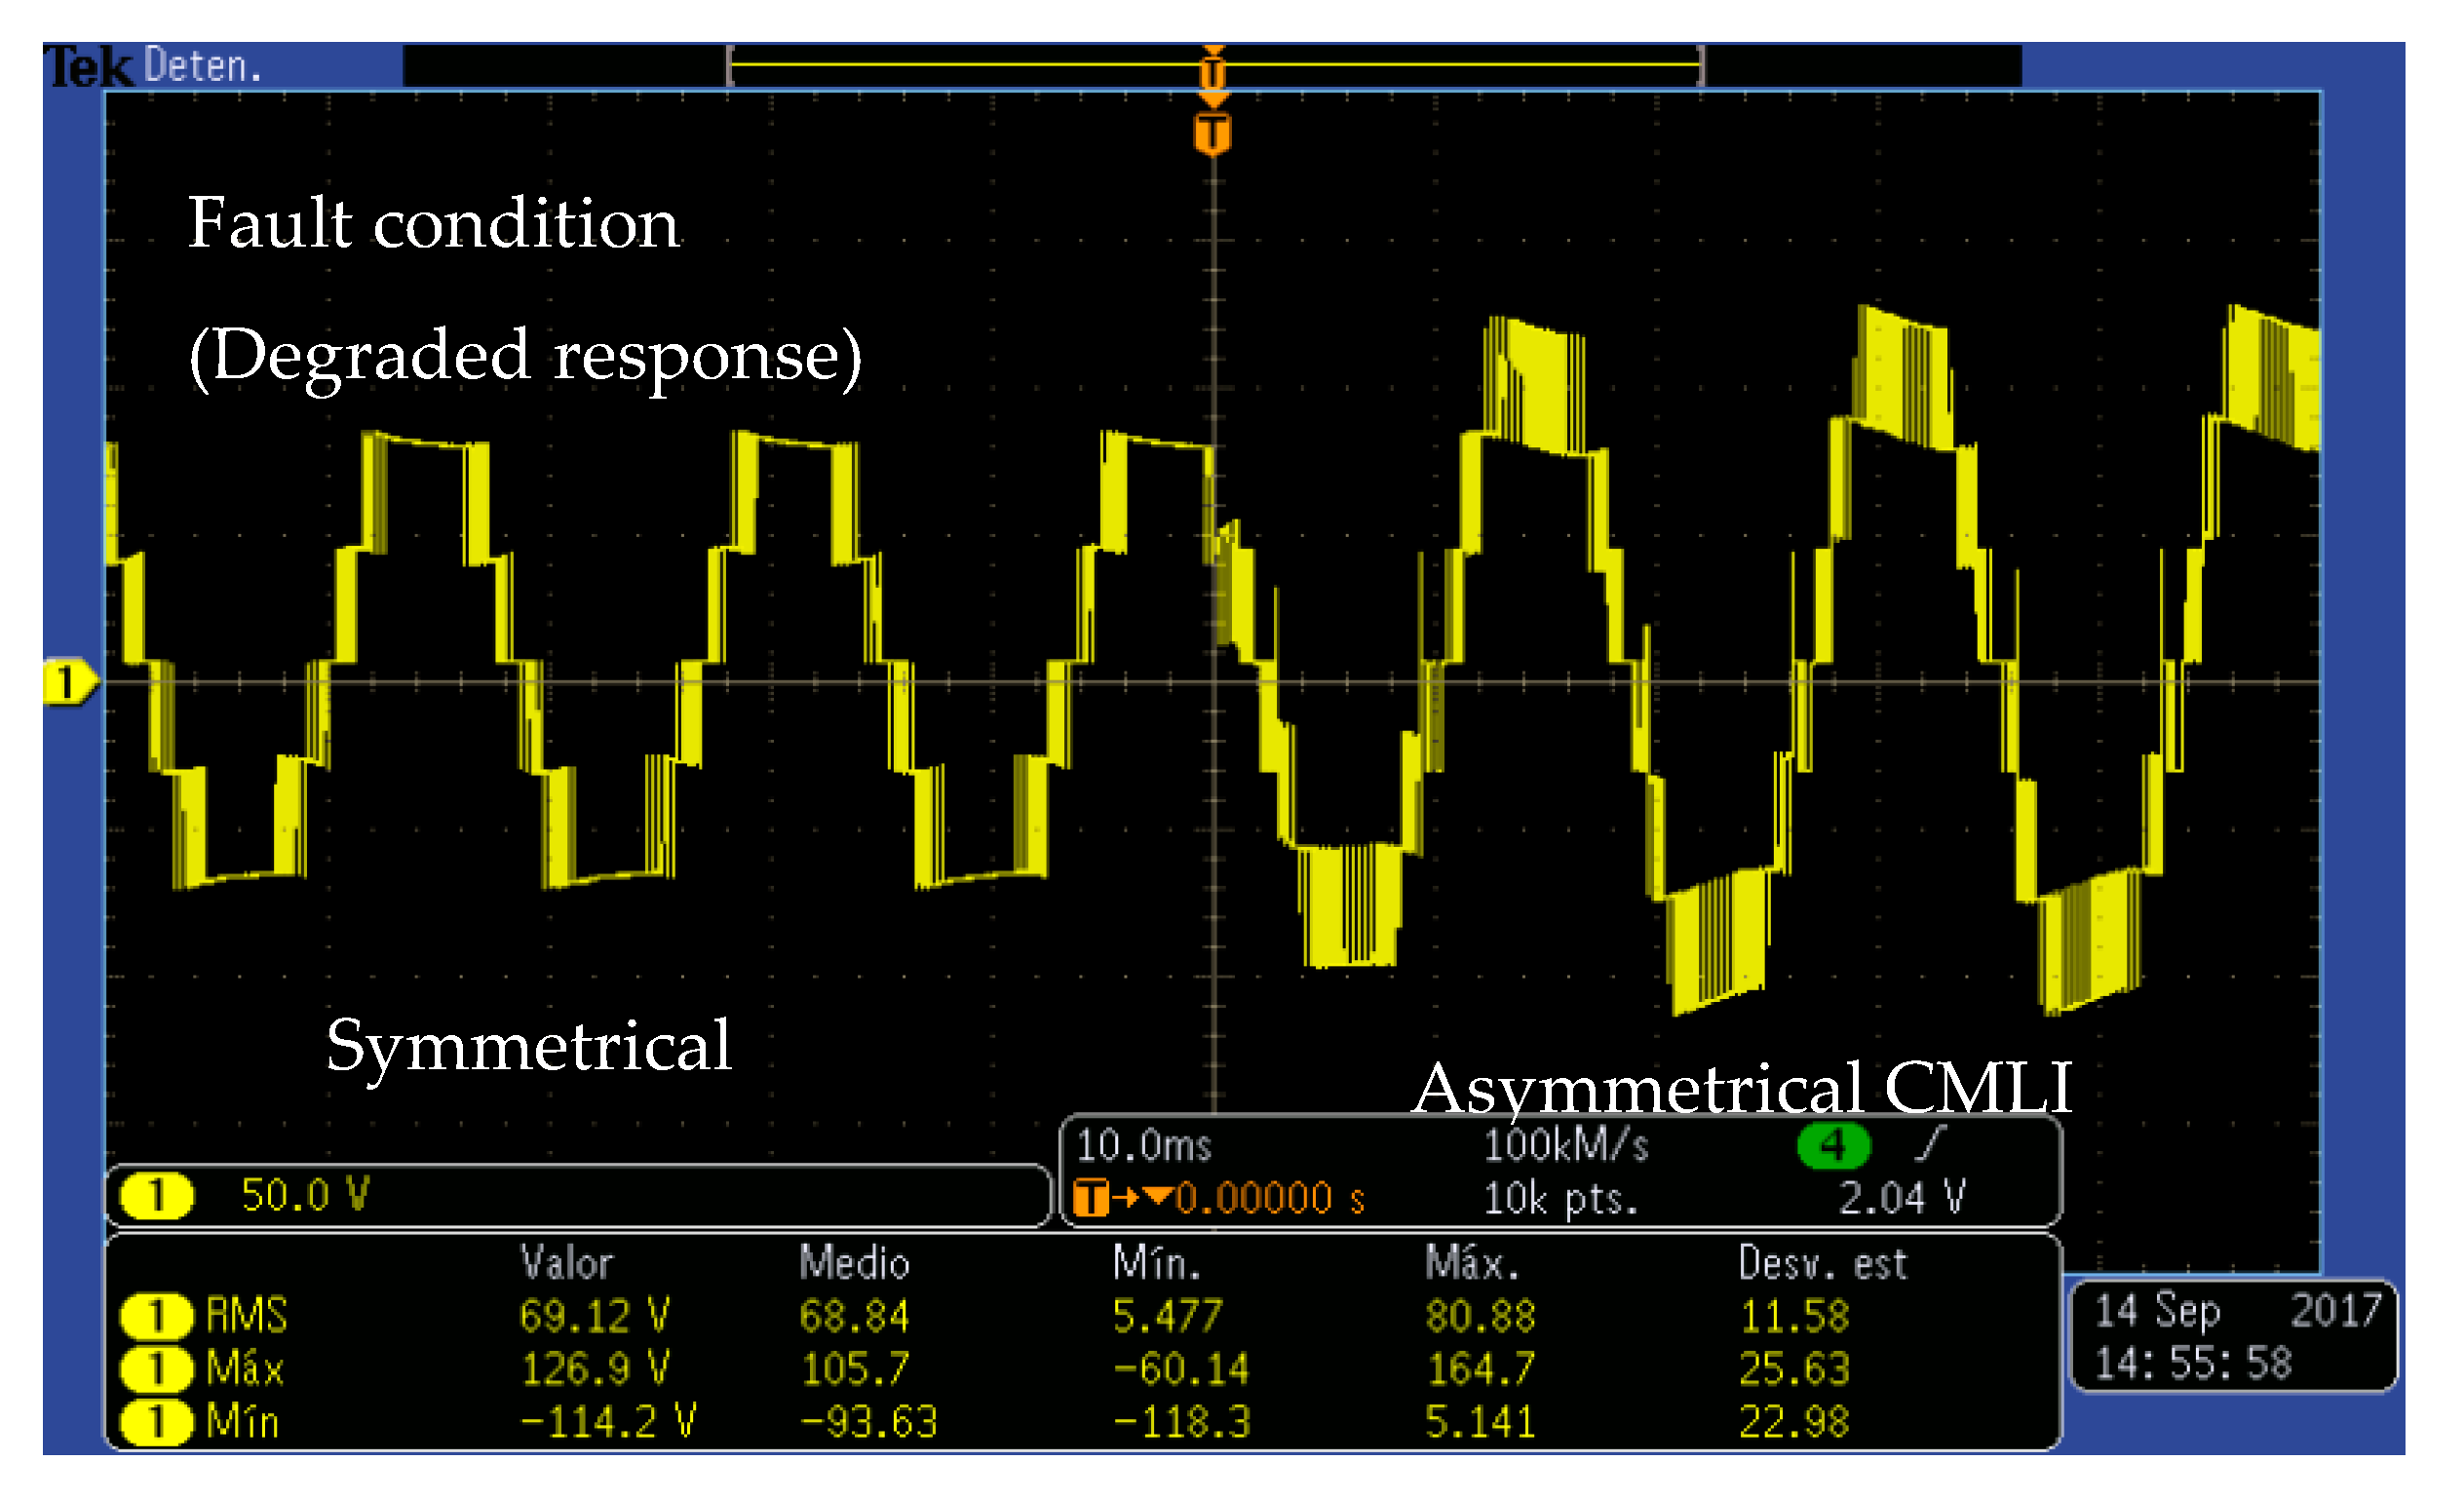Viewport: 2464px width, 1500px height.
Task: Click the channel 1 badge next to RMS
Action: pos(156,1316)
